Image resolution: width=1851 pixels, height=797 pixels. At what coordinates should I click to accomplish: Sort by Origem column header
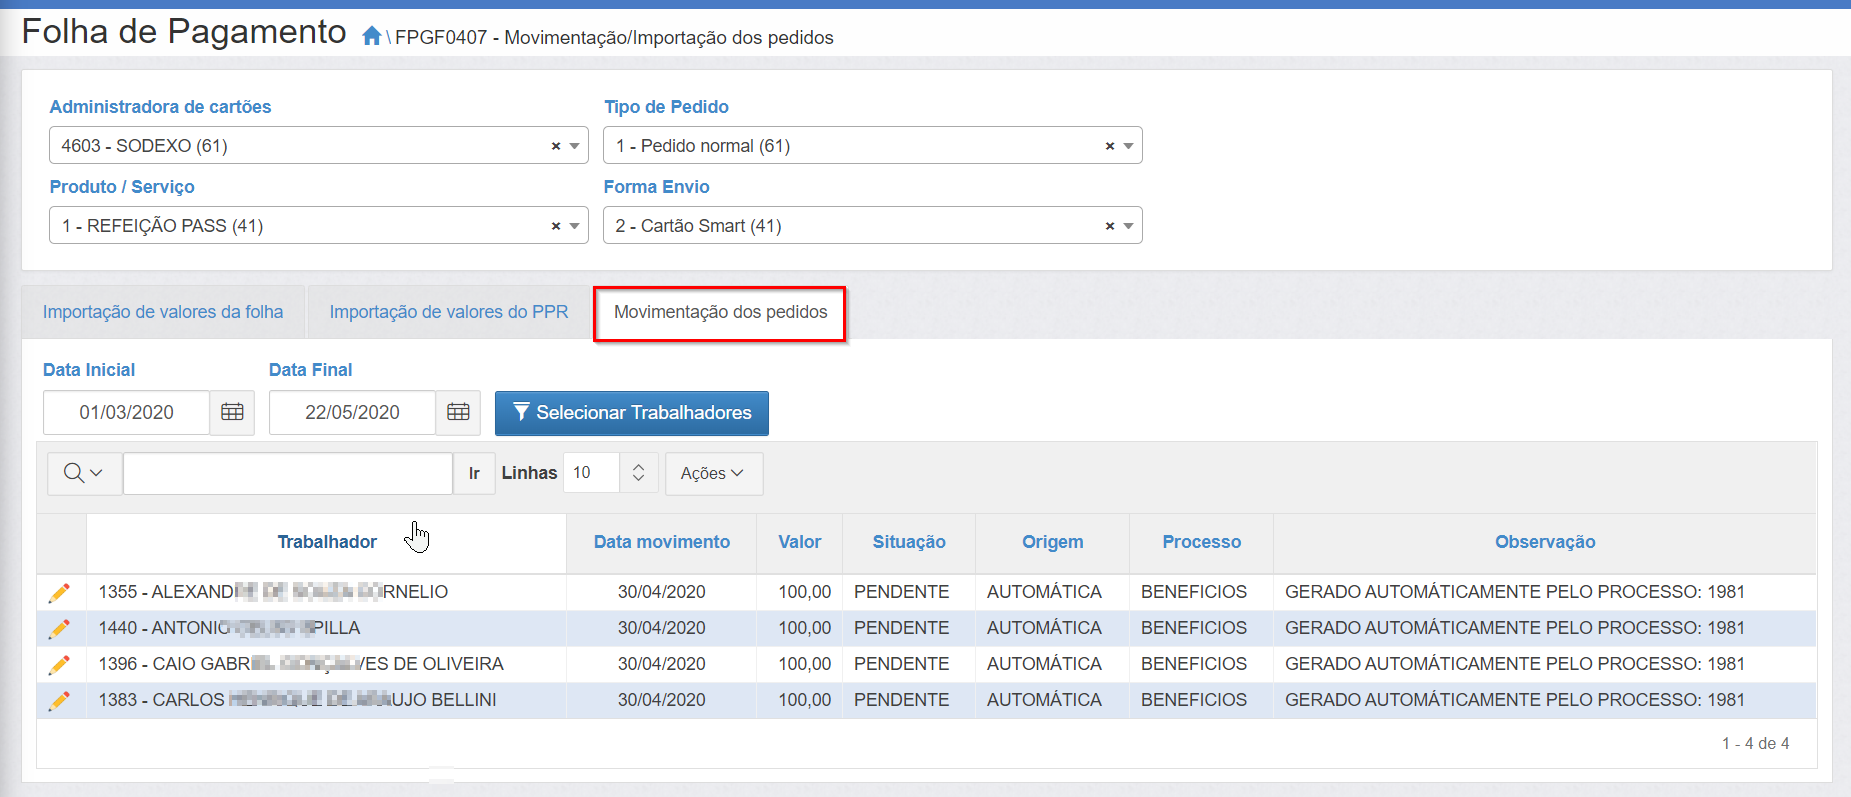coord(1052,542)
